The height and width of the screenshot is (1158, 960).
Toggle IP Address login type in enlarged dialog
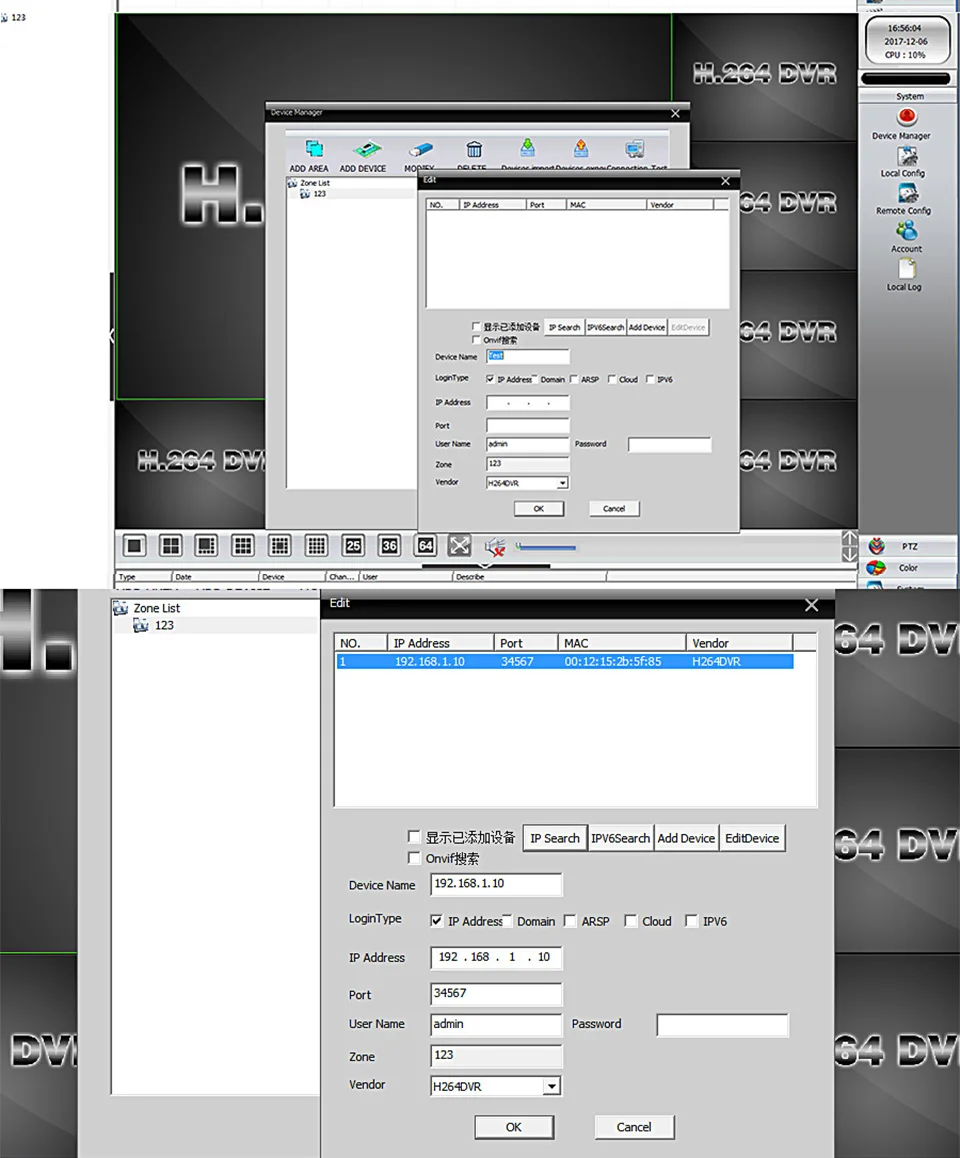pos(436,921)
